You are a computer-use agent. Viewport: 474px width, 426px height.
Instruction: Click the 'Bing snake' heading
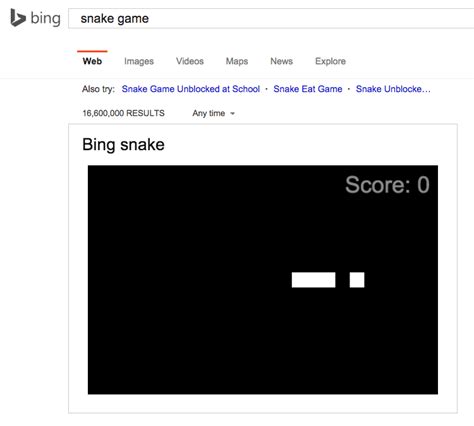(123, 145)
